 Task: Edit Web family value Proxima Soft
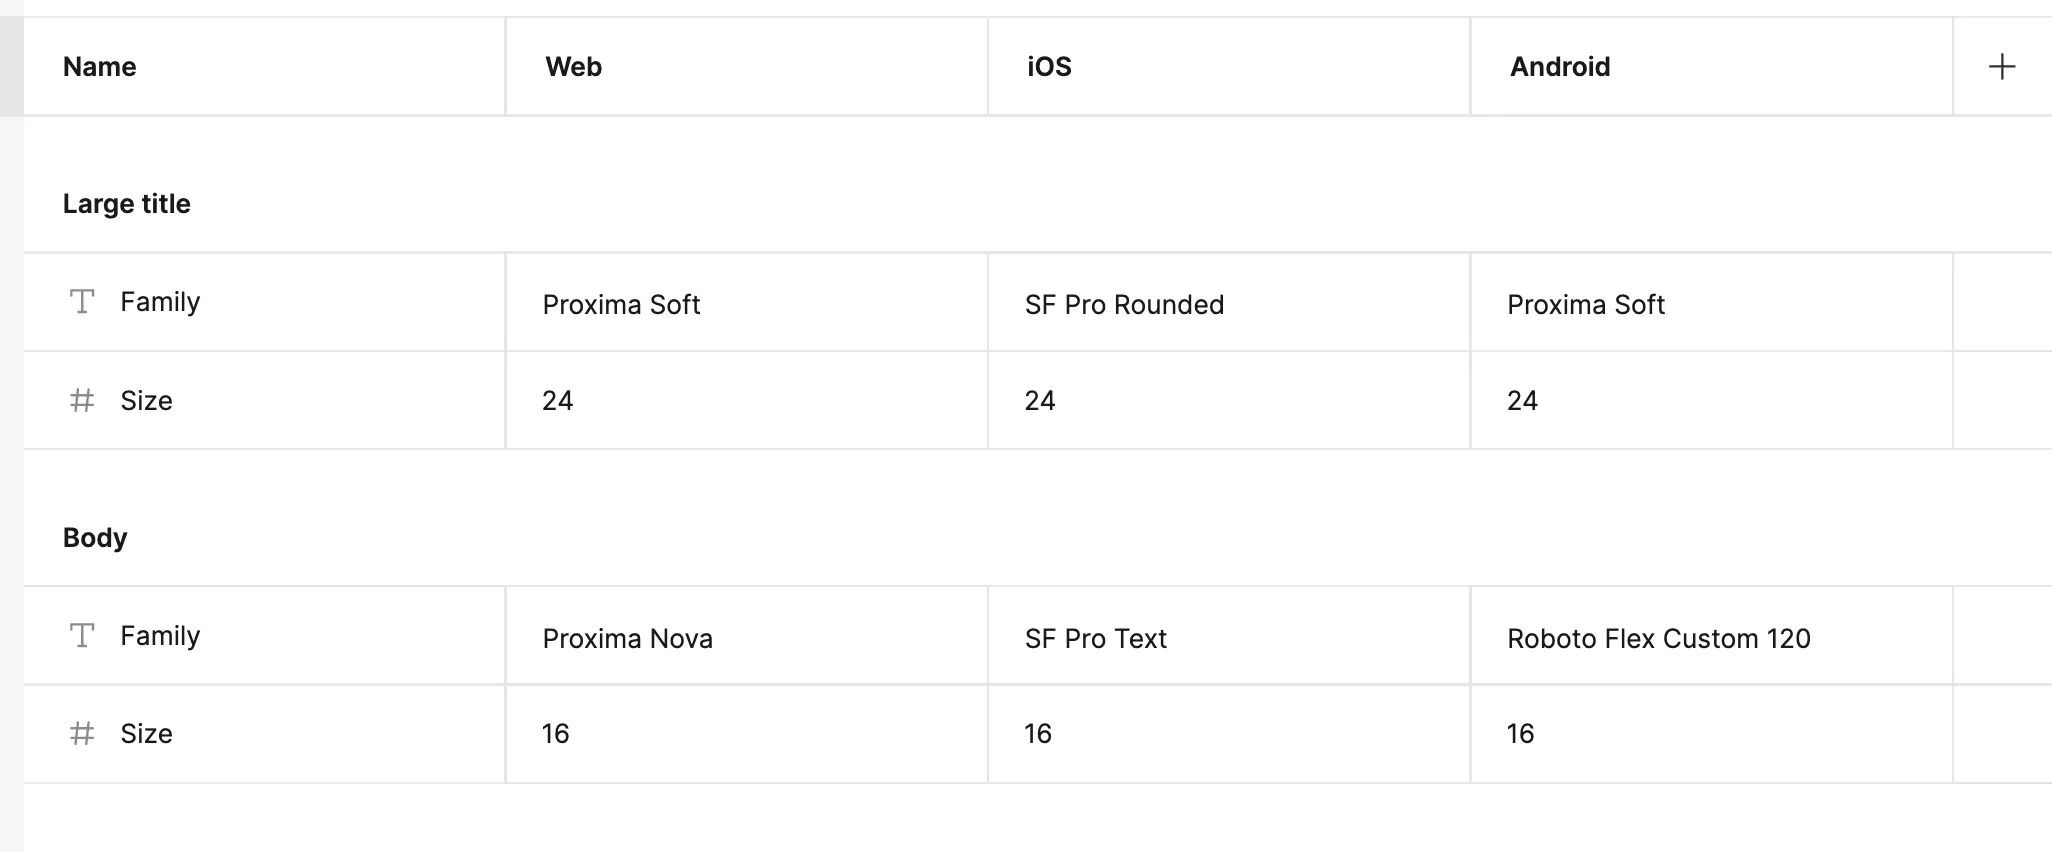pos(747,302)
